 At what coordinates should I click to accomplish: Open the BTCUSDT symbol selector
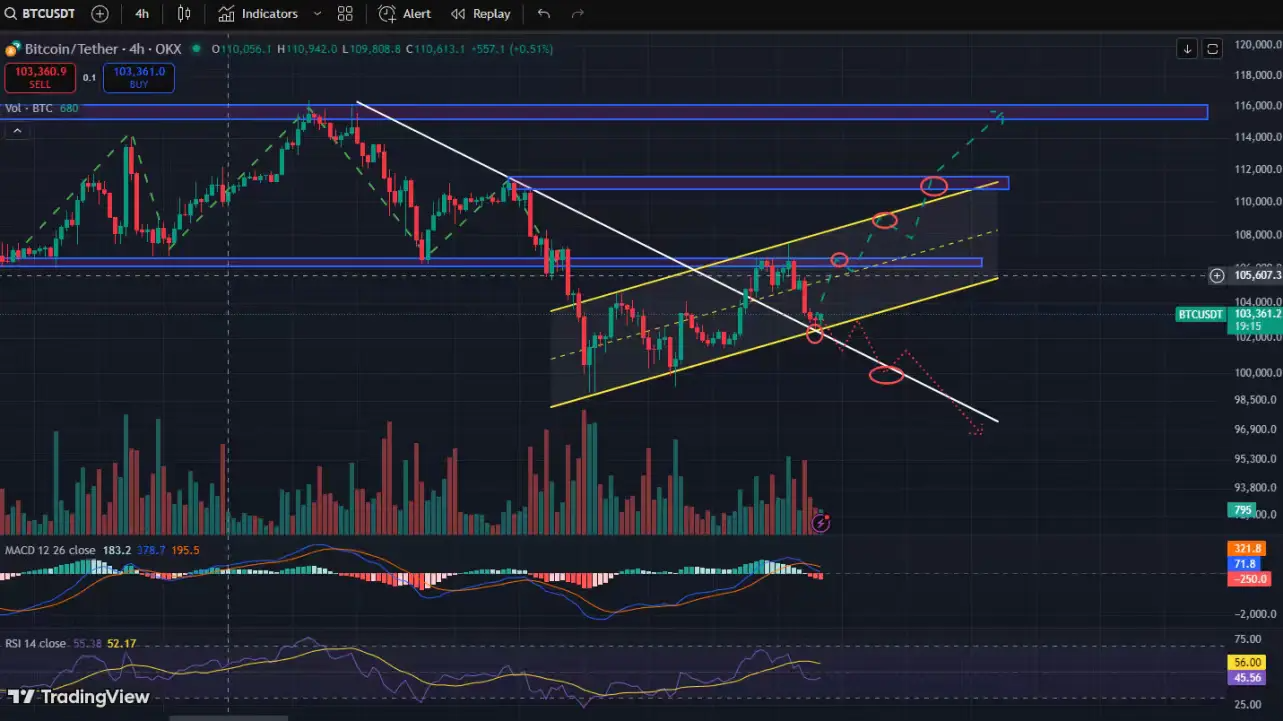point(50,14)
